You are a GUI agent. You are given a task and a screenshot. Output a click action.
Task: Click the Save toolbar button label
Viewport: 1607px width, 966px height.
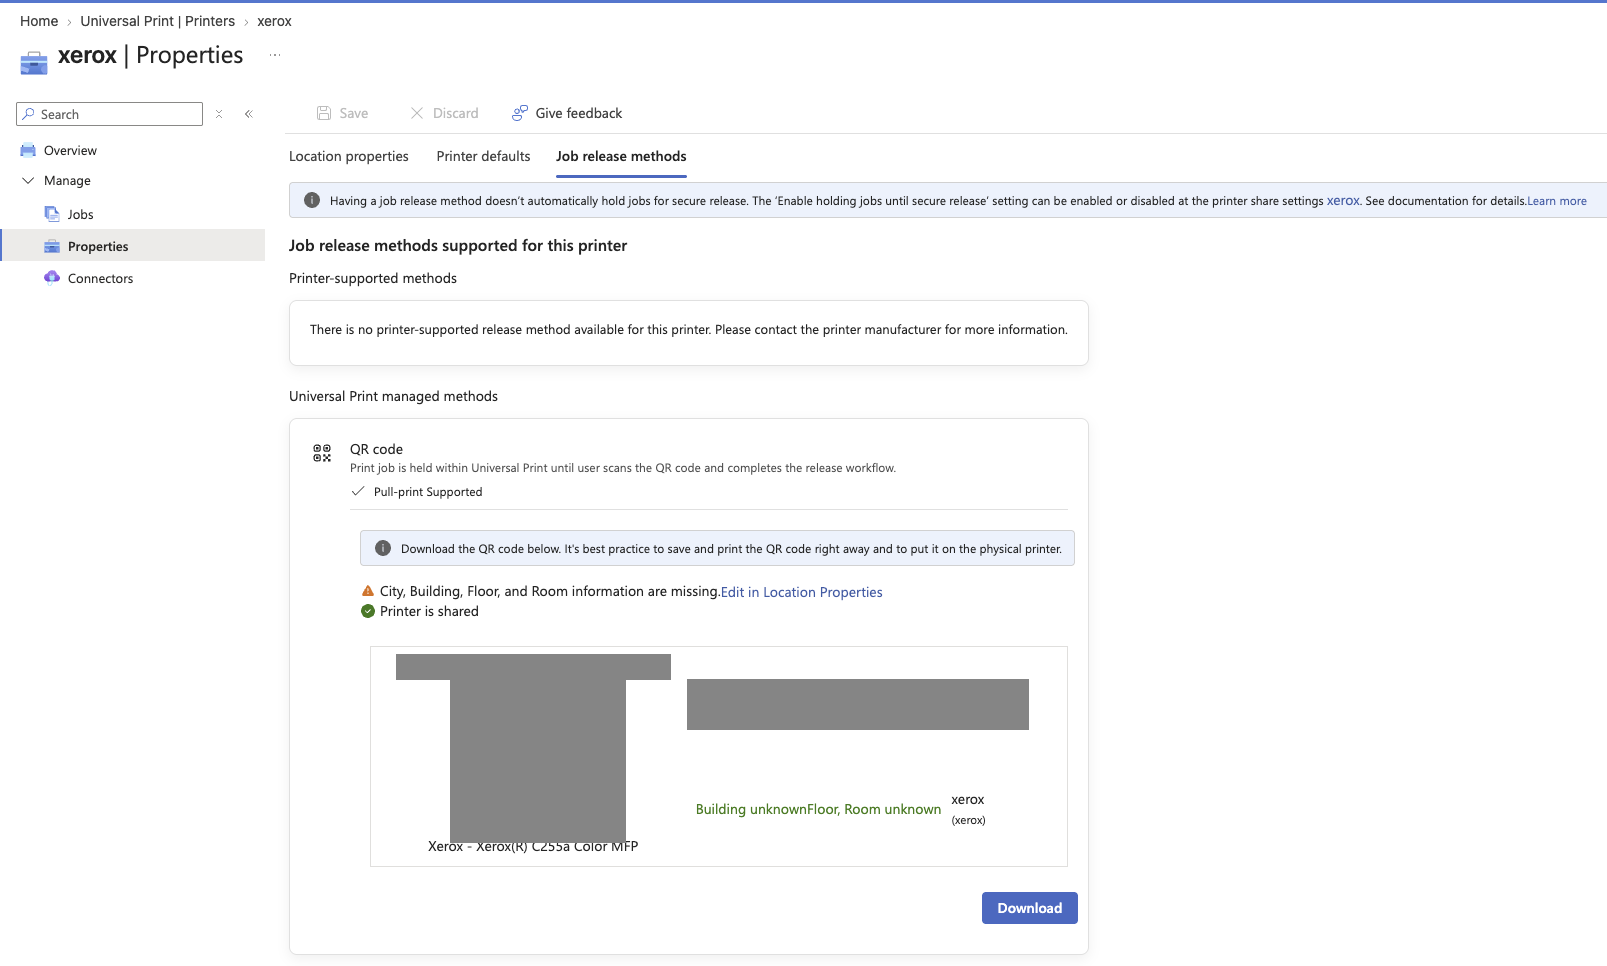click(x=354, y=113)
